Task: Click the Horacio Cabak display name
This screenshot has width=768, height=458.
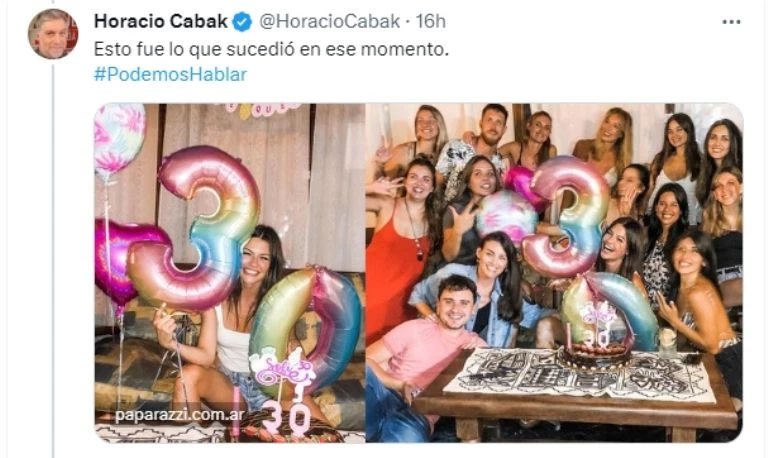Action: pyautogui.click(x=161, y=22)
